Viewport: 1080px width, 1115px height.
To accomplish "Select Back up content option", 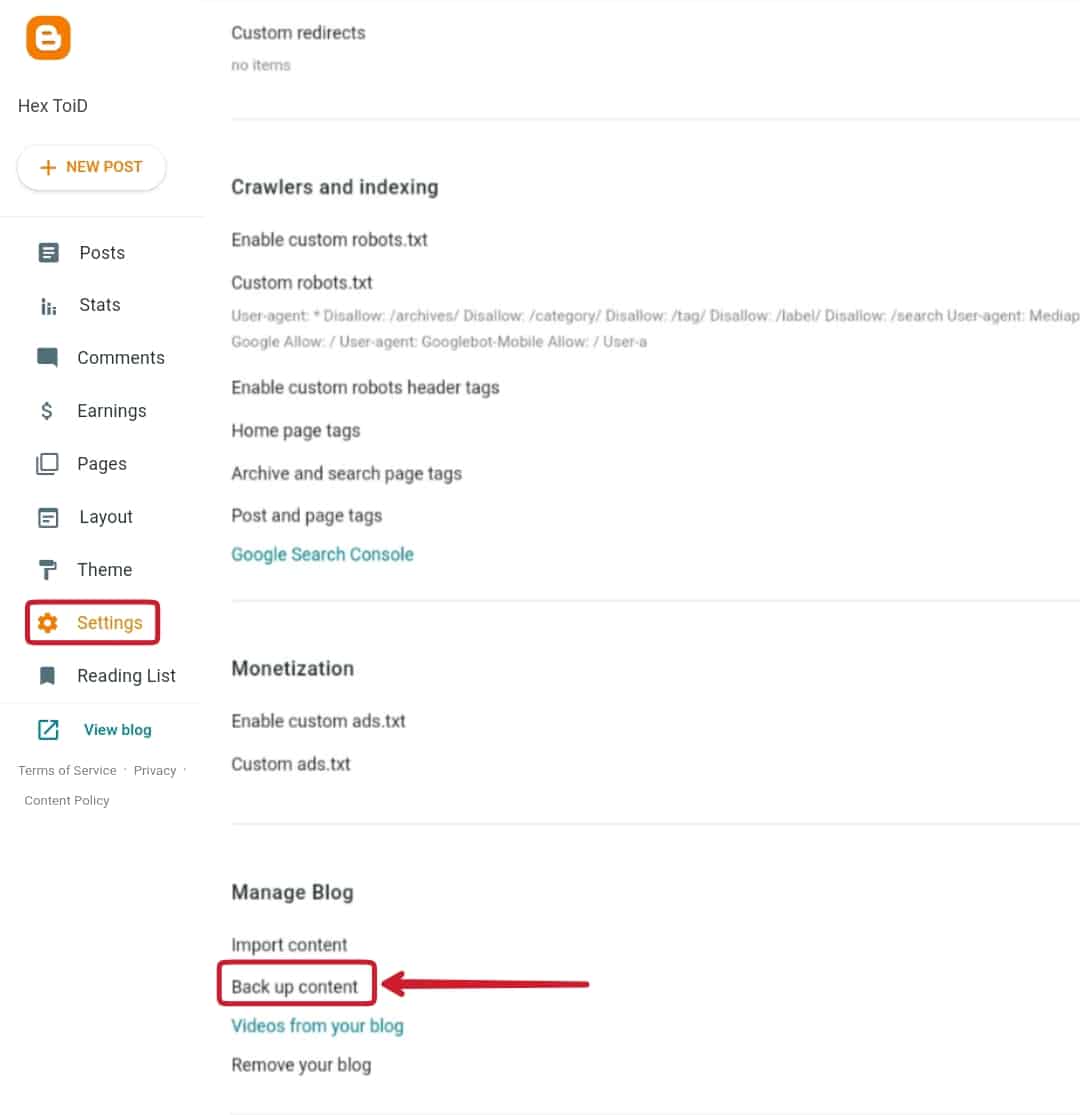I will [x=294, y=987].
